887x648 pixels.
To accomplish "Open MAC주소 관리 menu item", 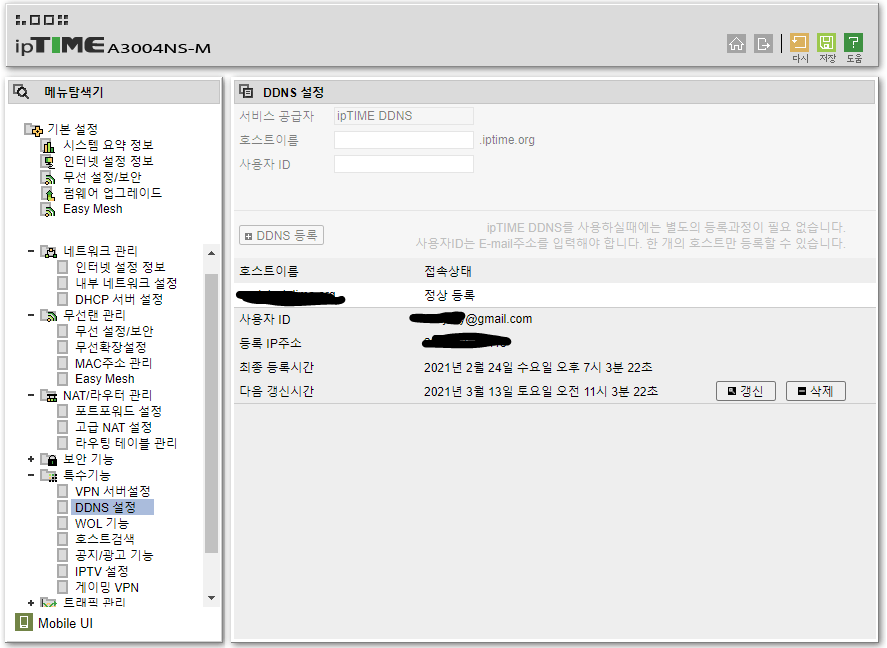I will [113, 363].
